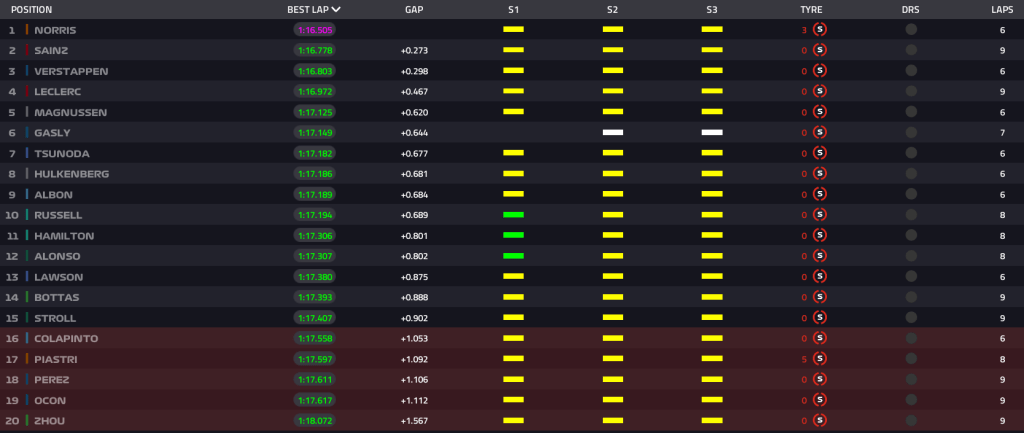
Task: Click the DRS indicator dot for Colapinto
Action: tap(911, 338)
